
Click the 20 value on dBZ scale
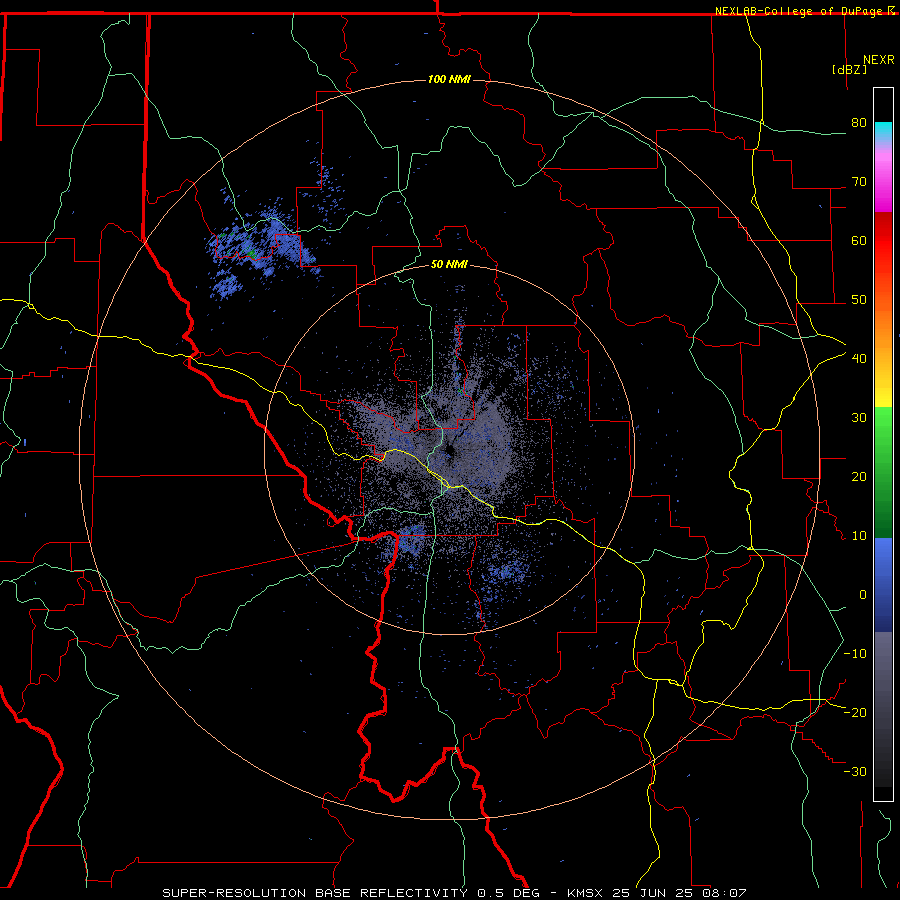(x=859, y=477)
